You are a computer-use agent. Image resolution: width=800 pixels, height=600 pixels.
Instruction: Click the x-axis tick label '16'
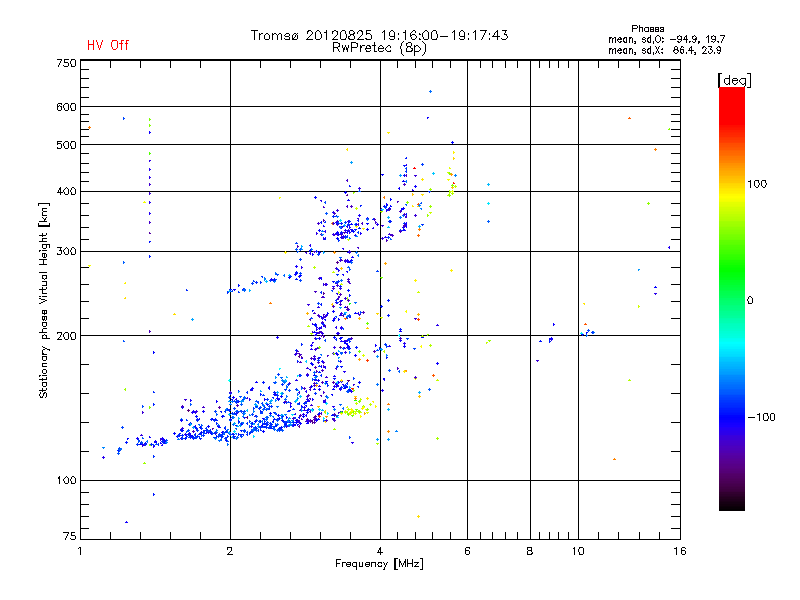click(x=680, y=551)
